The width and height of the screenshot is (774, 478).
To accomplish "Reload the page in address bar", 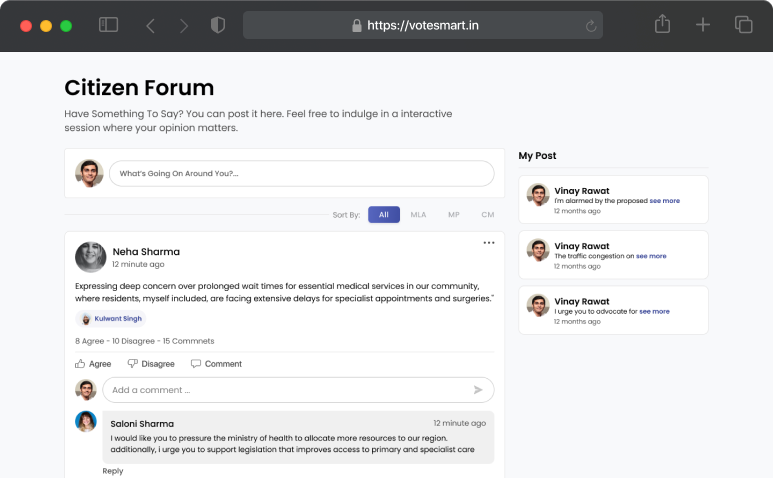I will [591, 26].
